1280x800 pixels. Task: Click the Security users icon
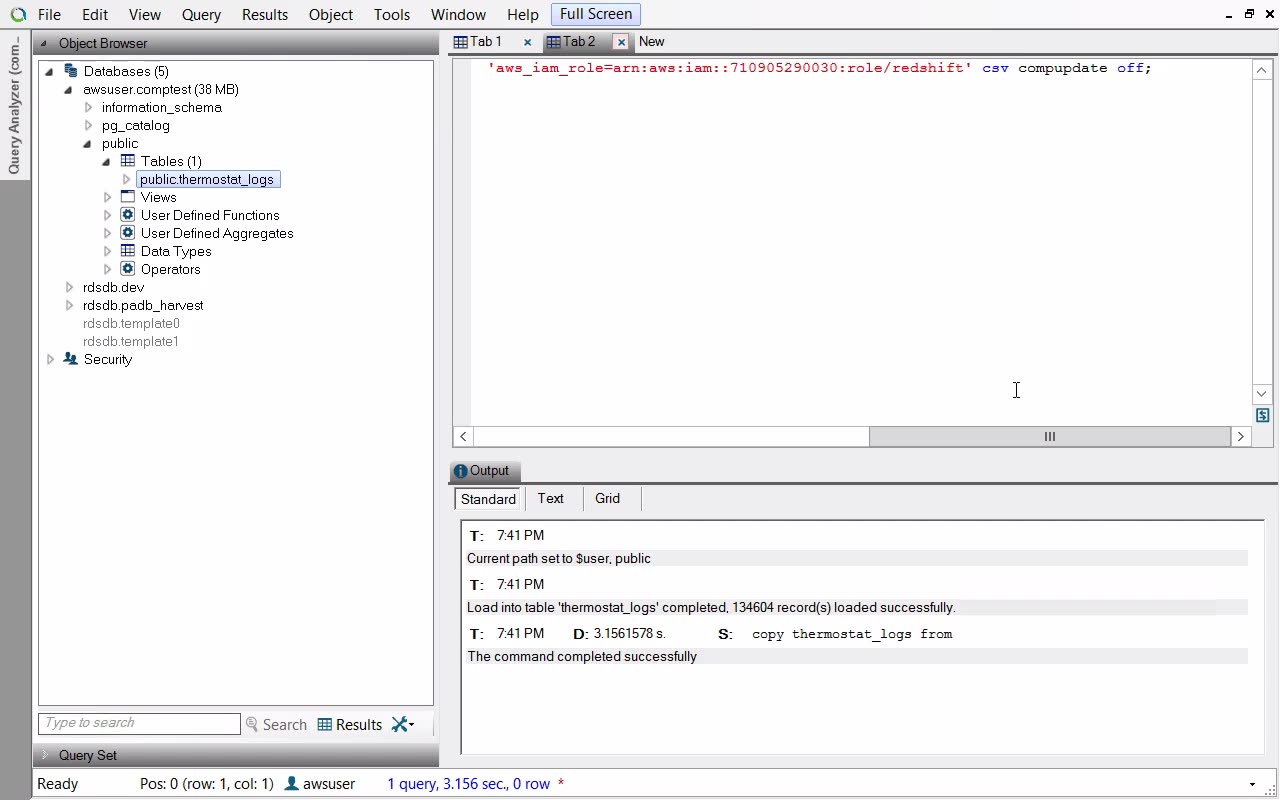70,359
